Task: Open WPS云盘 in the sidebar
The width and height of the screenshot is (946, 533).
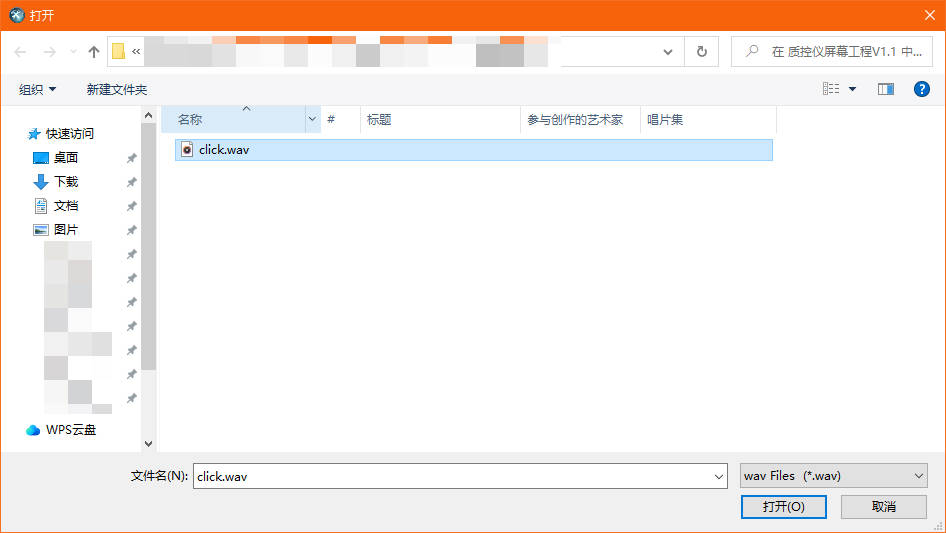Action: coord(70,430)
